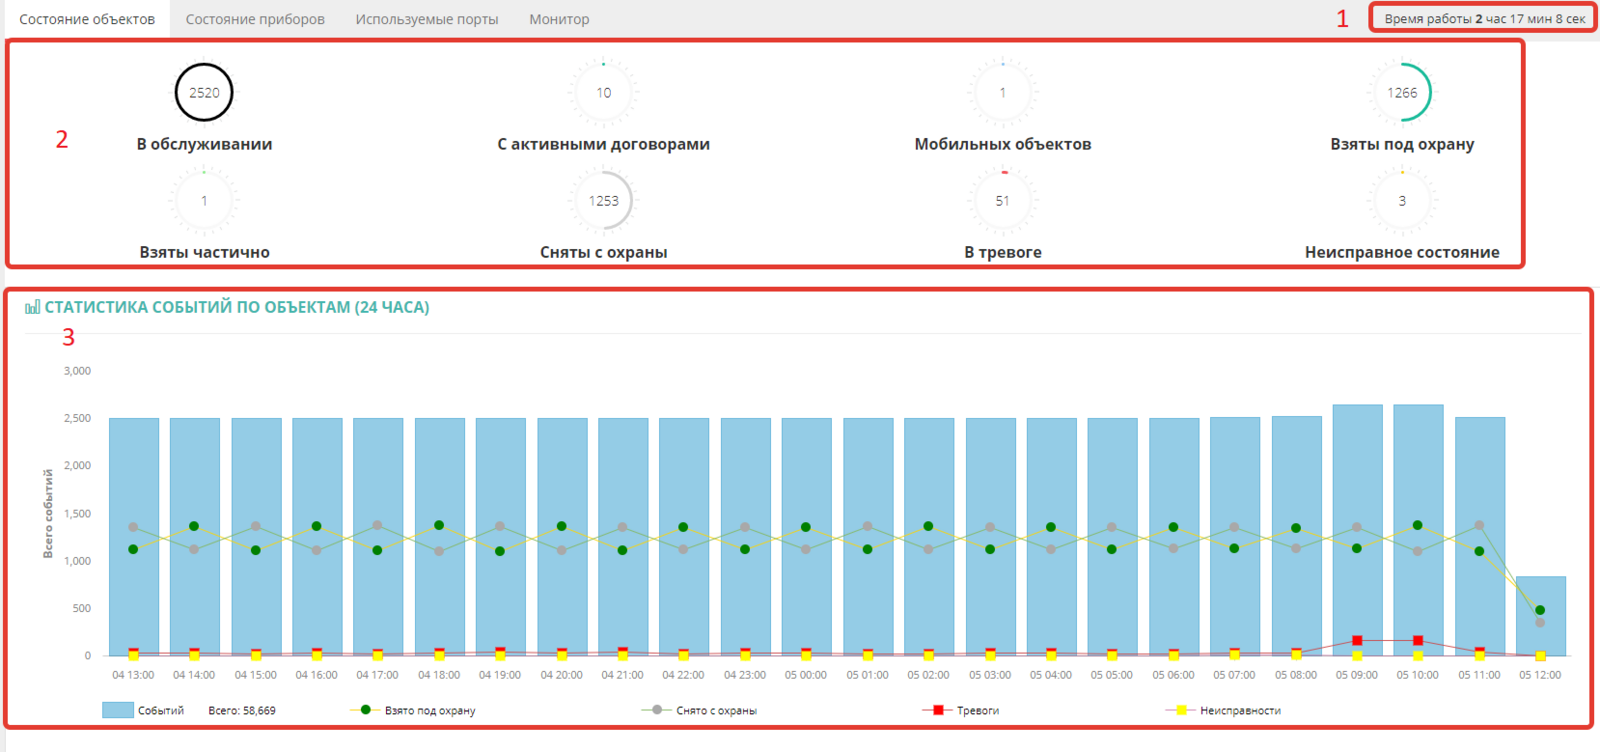Toggle 'Тревоги' series in chart legend

976,711
